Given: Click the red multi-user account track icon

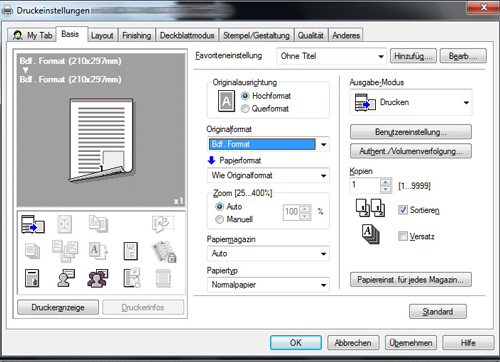Looking at the screenshot, I should pos(98,278).
